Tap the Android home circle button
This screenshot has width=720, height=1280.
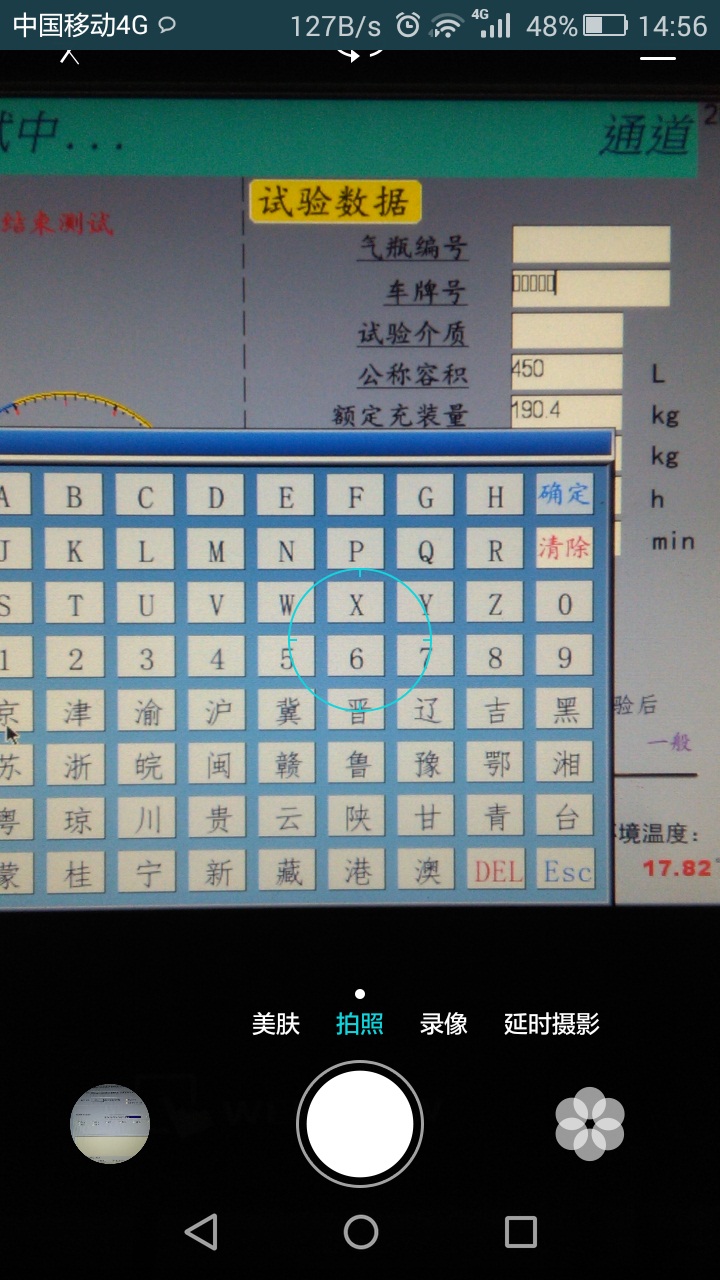click(x=360, y=1232)
